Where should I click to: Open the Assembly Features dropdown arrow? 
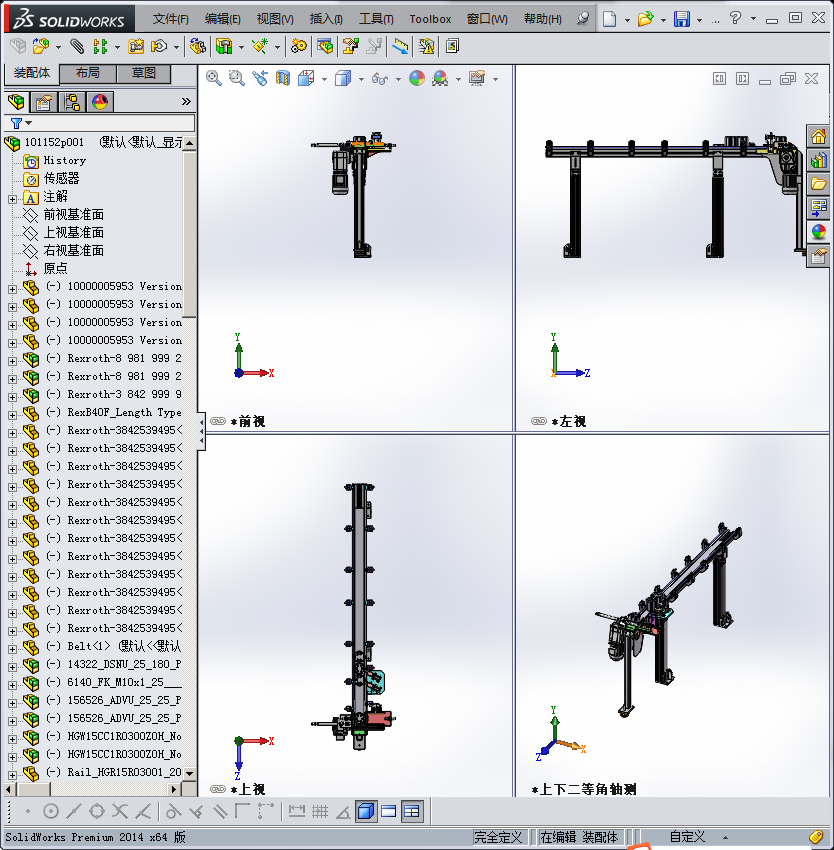click(241, 47)
